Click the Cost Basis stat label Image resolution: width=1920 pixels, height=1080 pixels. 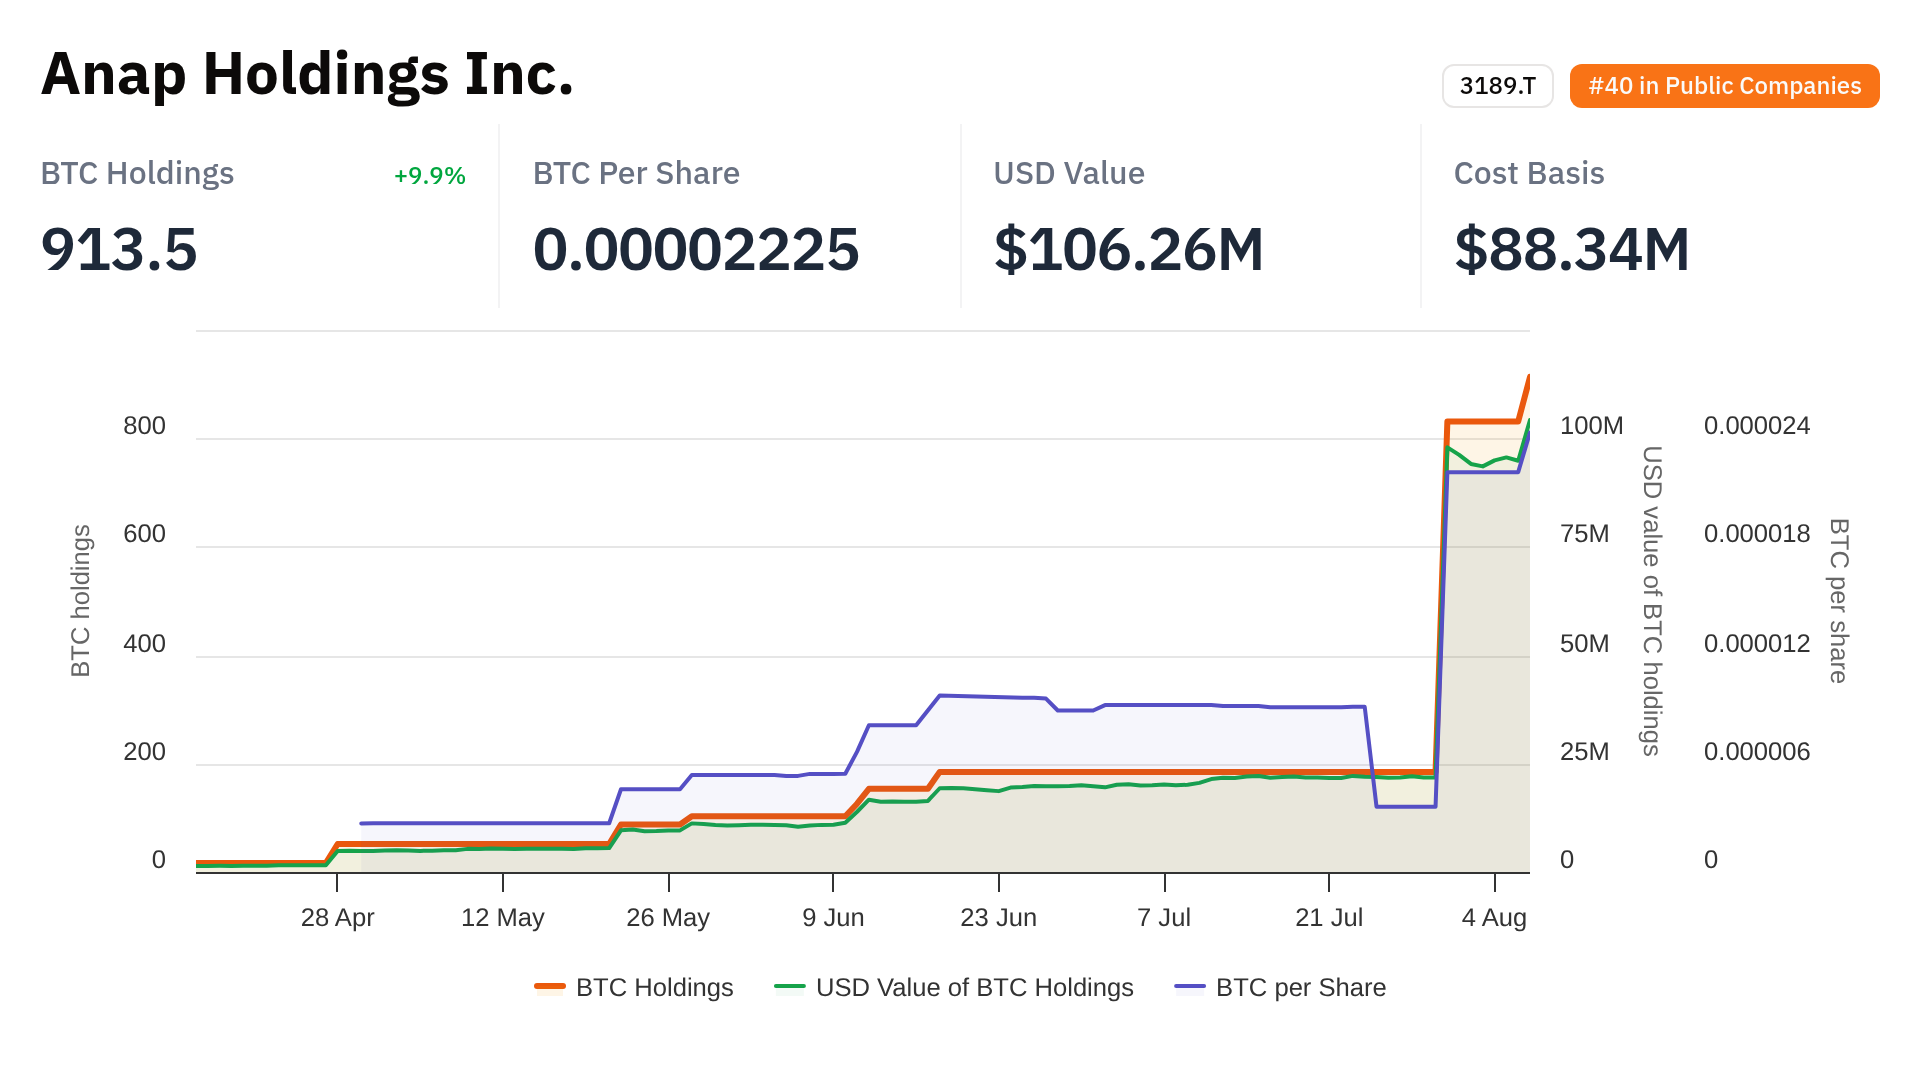click(x=1529, y=174)
